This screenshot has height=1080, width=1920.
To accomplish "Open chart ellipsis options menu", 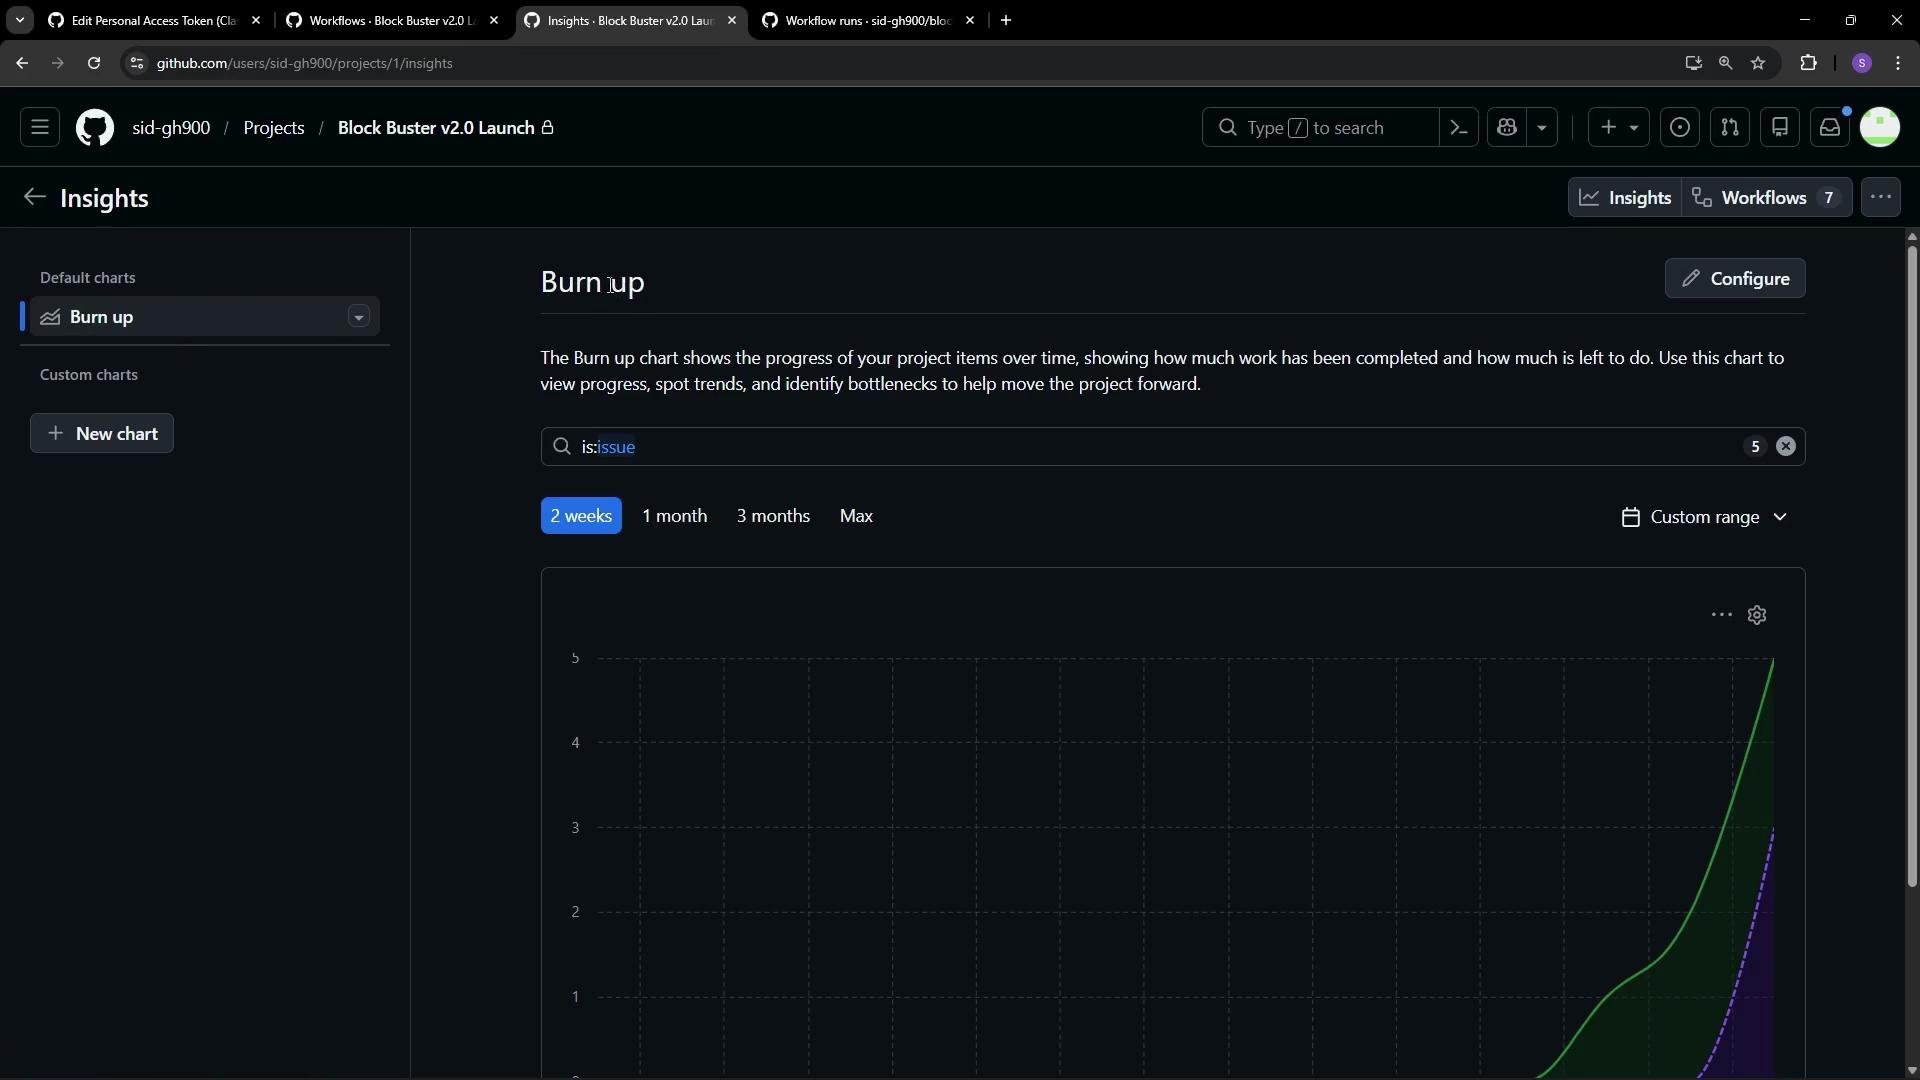I will pyautogui.click(x=1721, y=615).
